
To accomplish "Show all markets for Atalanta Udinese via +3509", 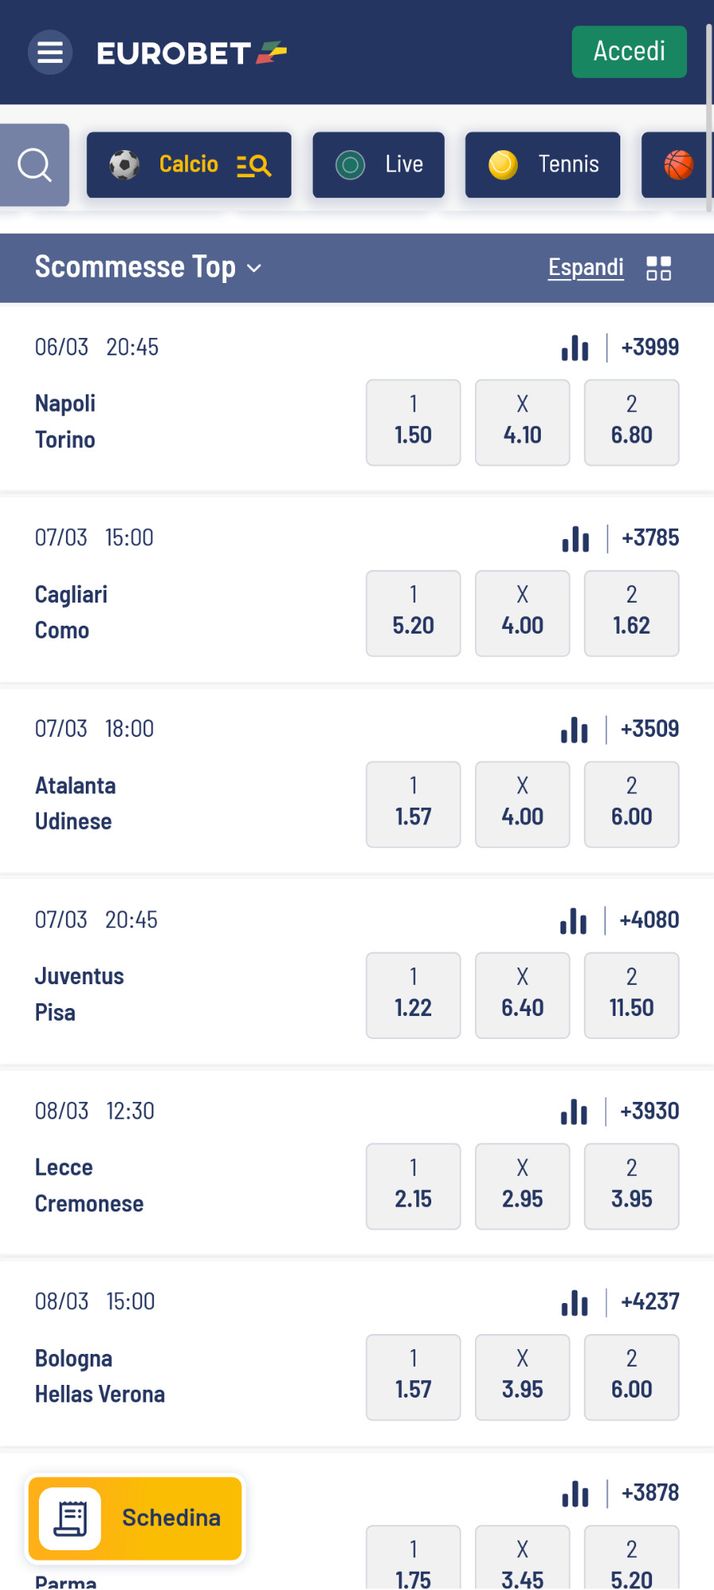I will click(x=649, y=729).
